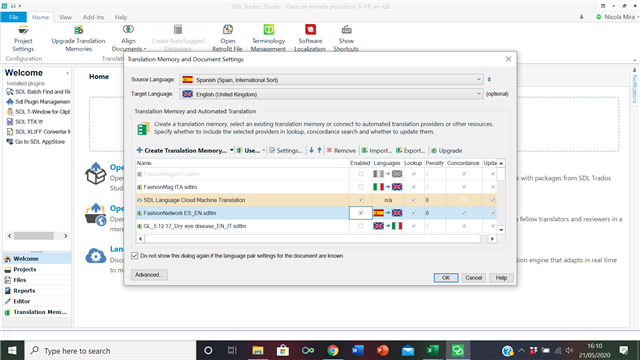Open Word from the taskbar
The image size is (640, 360).
358,350
